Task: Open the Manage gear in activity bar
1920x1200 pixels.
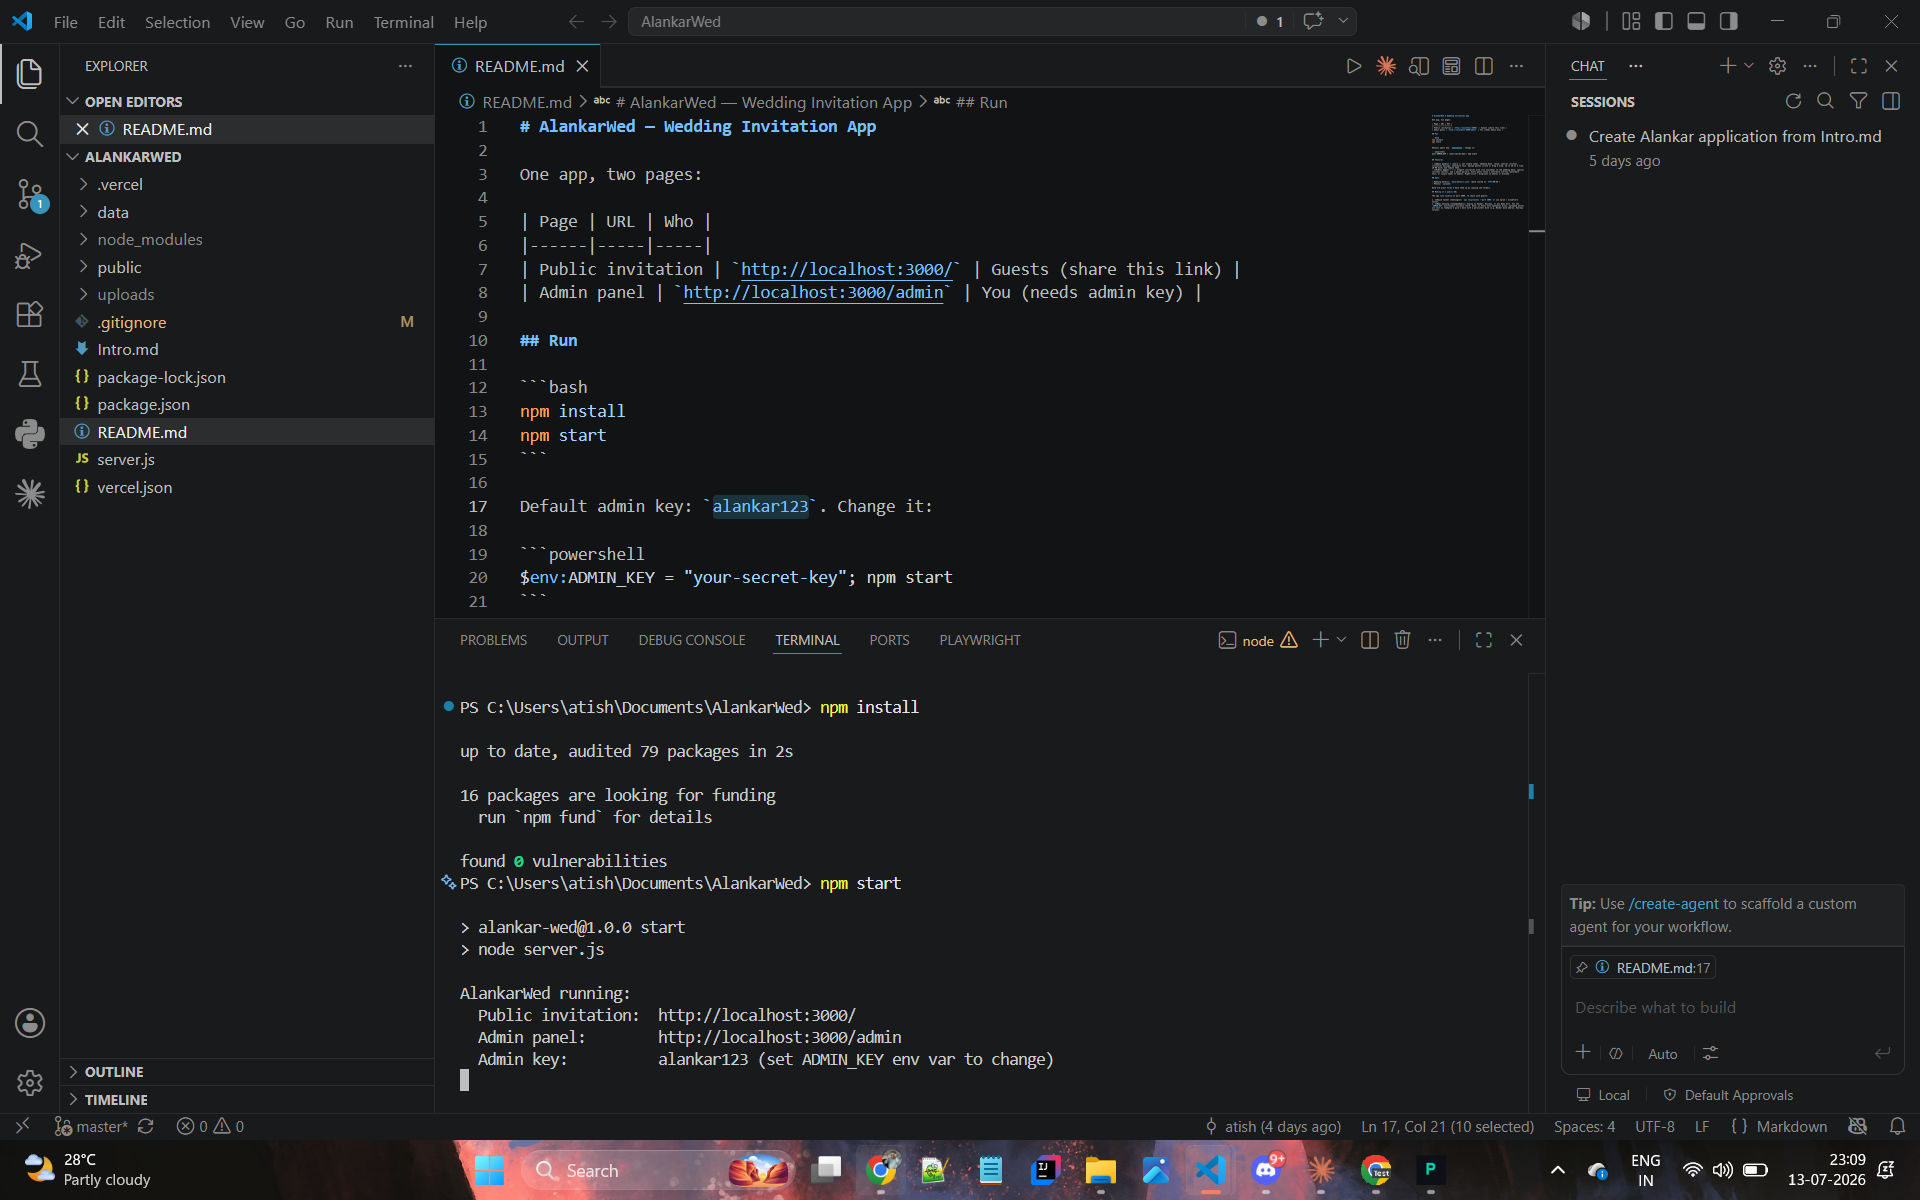Action: tap(29, 1082)
